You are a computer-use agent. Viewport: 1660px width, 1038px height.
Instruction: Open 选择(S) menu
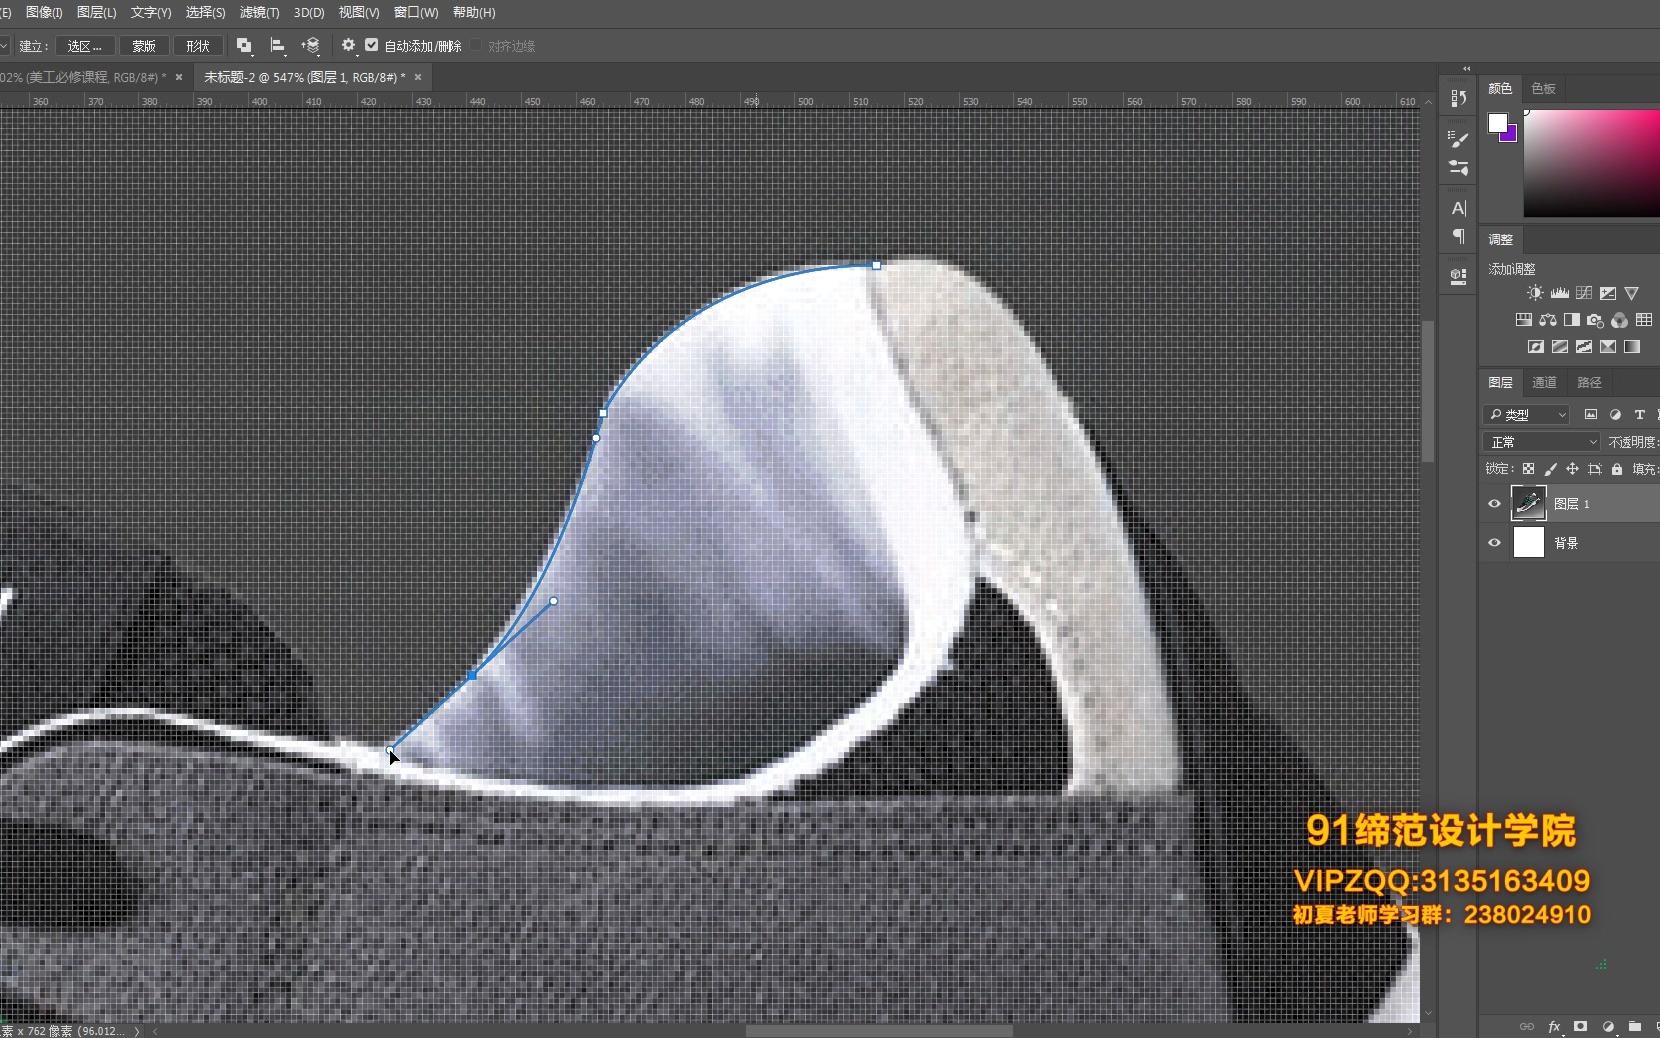[x=205, y=12]
